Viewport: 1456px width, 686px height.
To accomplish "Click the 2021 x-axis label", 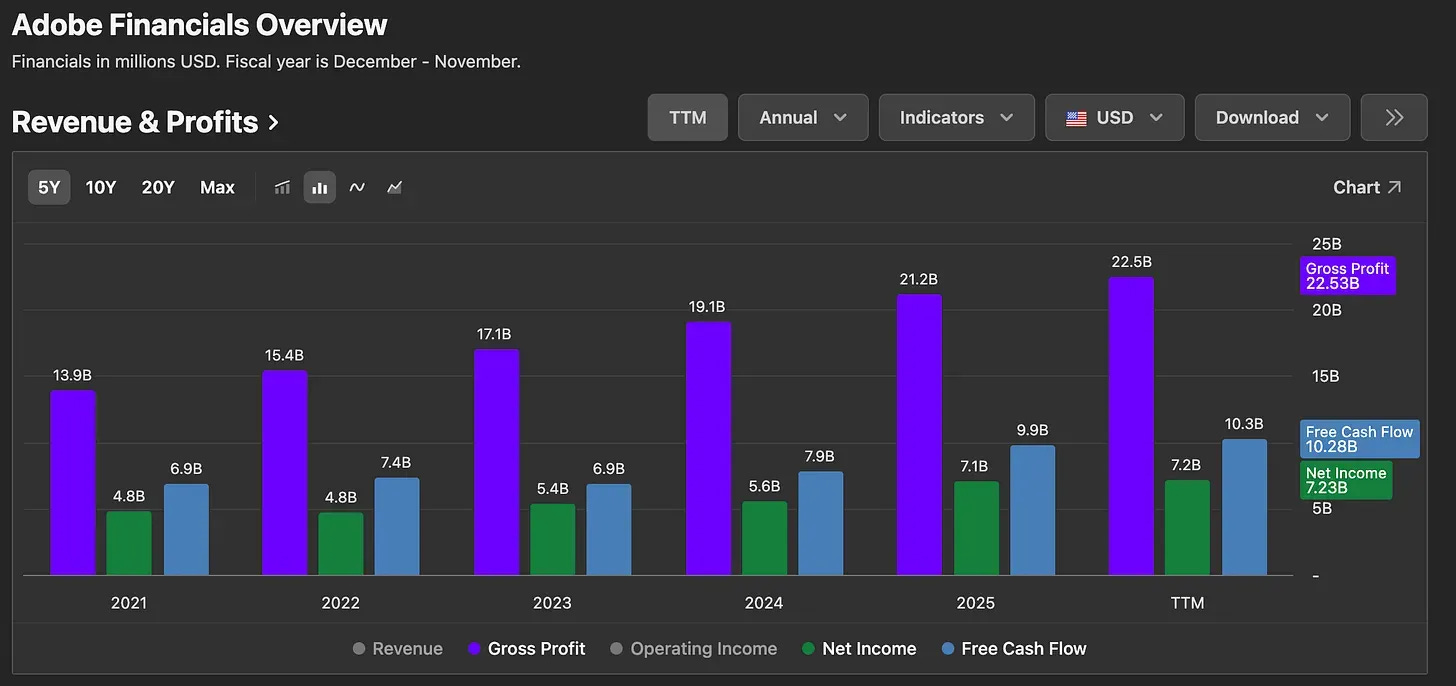I will point(129,603).
